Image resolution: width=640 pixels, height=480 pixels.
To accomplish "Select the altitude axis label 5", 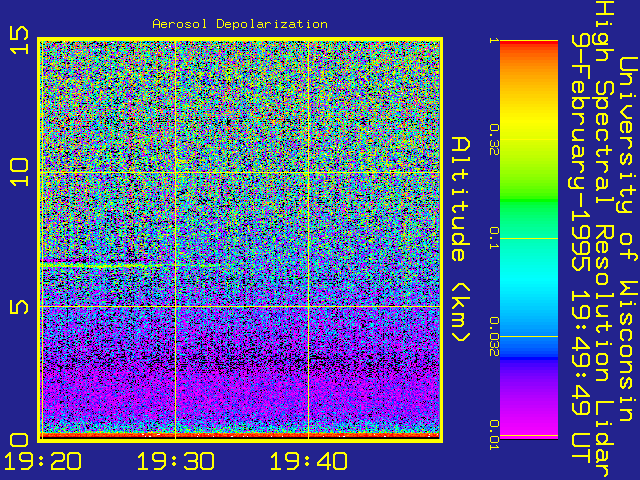I will [20, 307].
